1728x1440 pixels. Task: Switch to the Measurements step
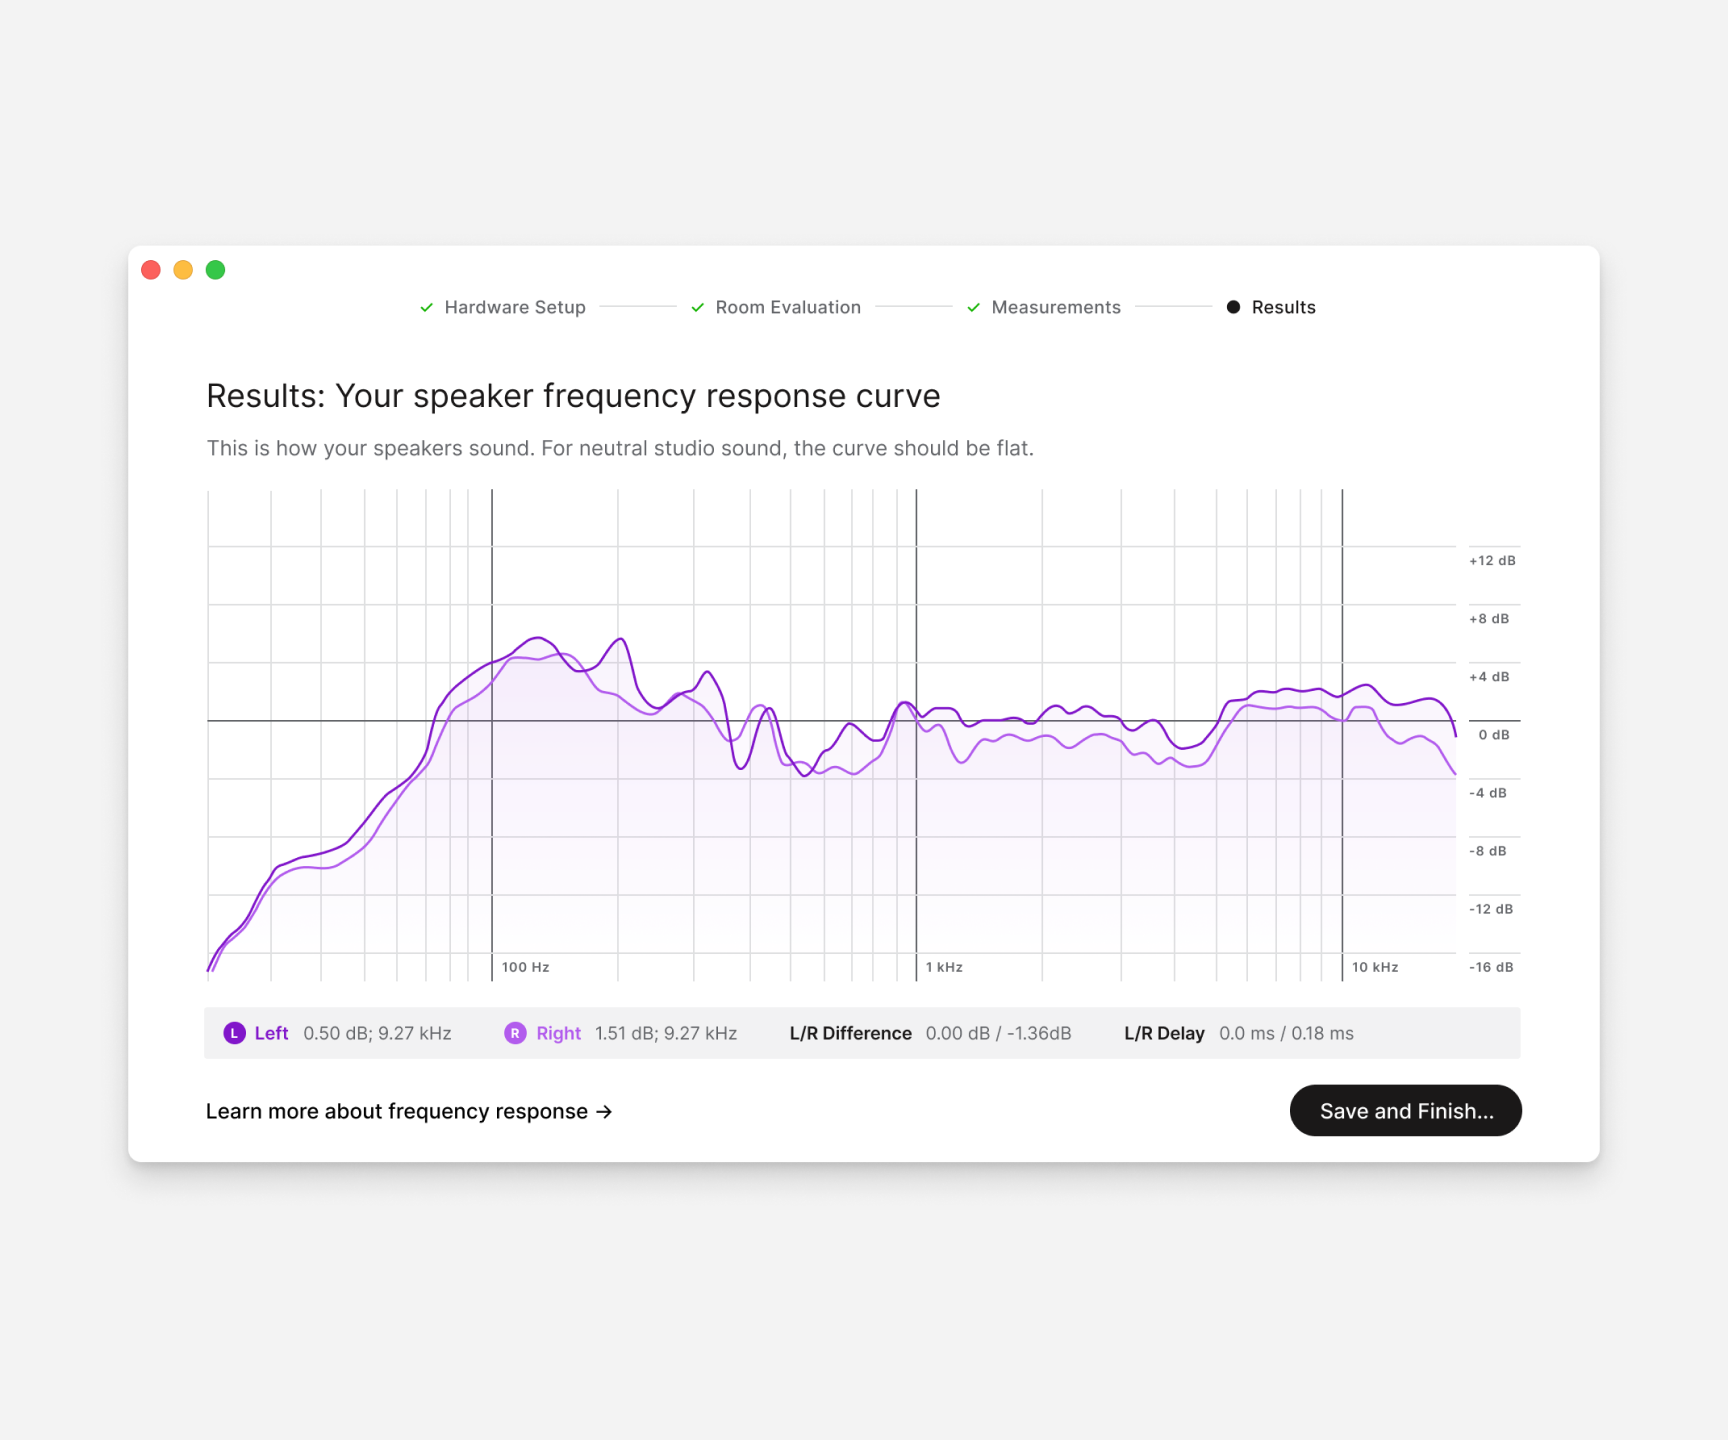(1056, 307)
